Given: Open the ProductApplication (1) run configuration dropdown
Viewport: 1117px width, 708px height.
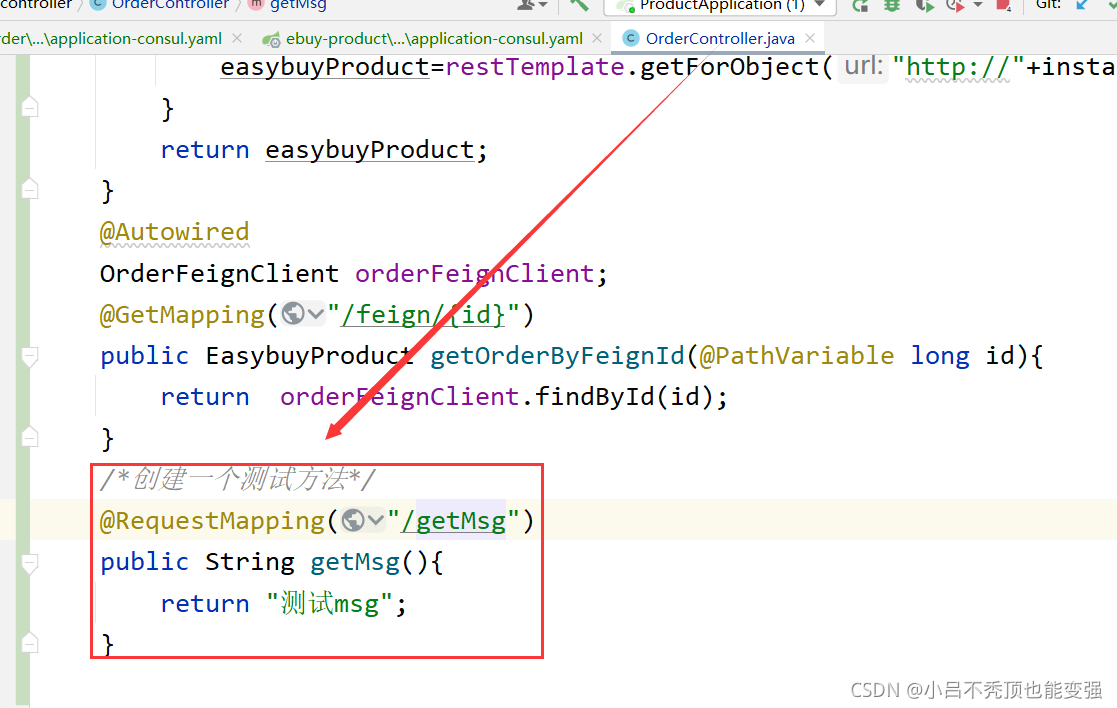Looking at the screenshot, I should click(x=719, y=6).
